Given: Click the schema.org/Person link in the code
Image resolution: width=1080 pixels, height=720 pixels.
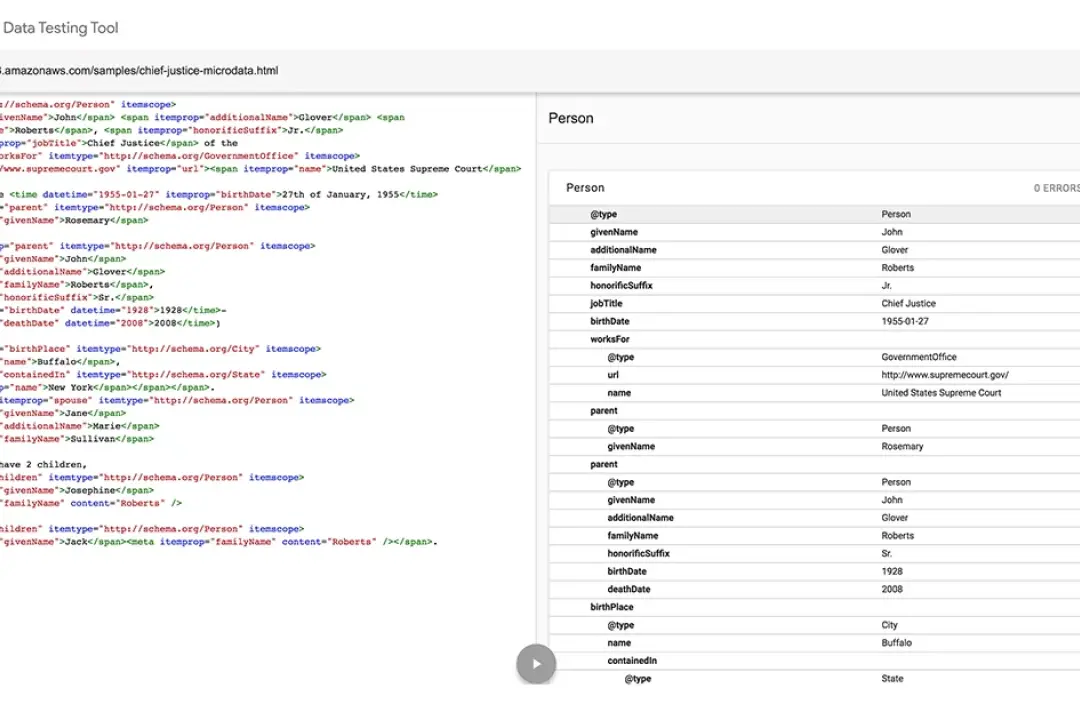Looking at the screenshot, I should coord(55,104).
